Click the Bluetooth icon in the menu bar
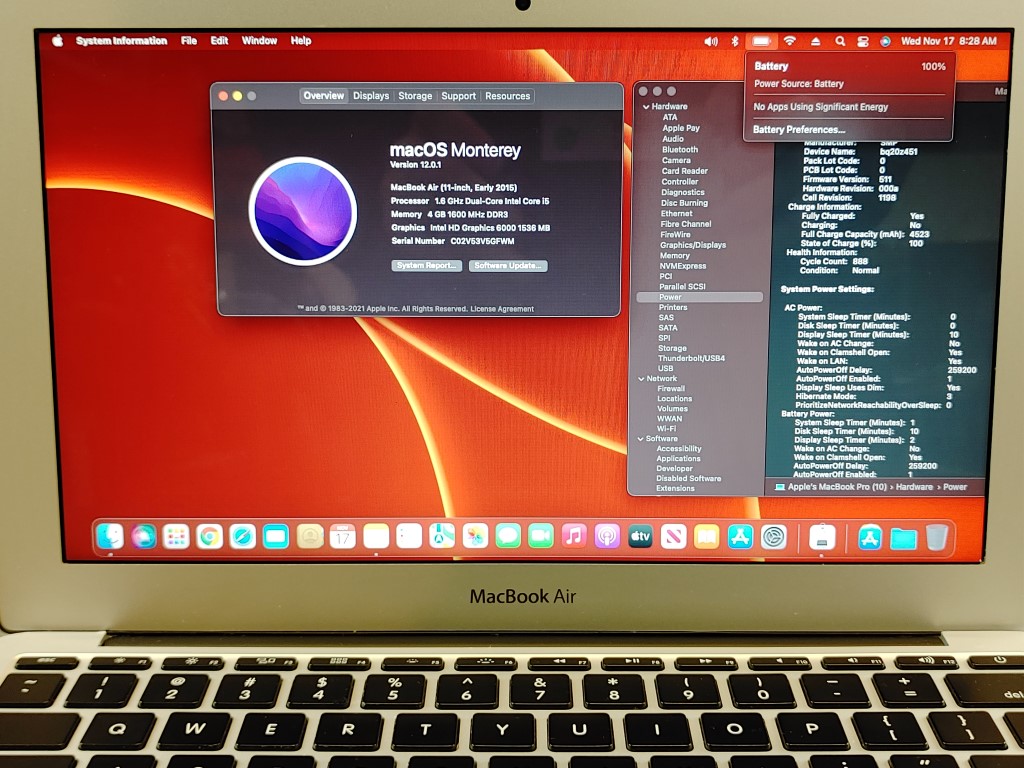The image size is (1024, 768). point(735,41)
